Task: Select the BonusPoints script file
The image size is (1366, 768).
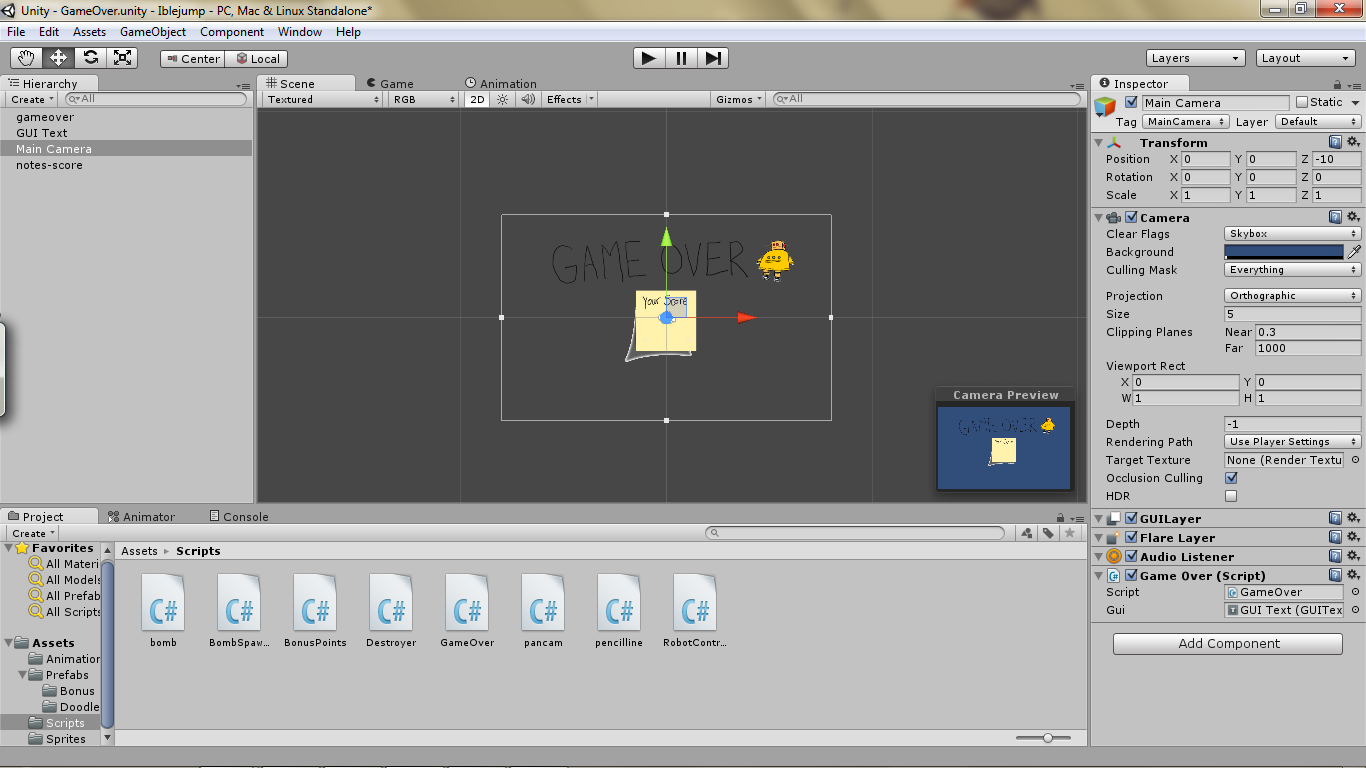Action: 315,610
